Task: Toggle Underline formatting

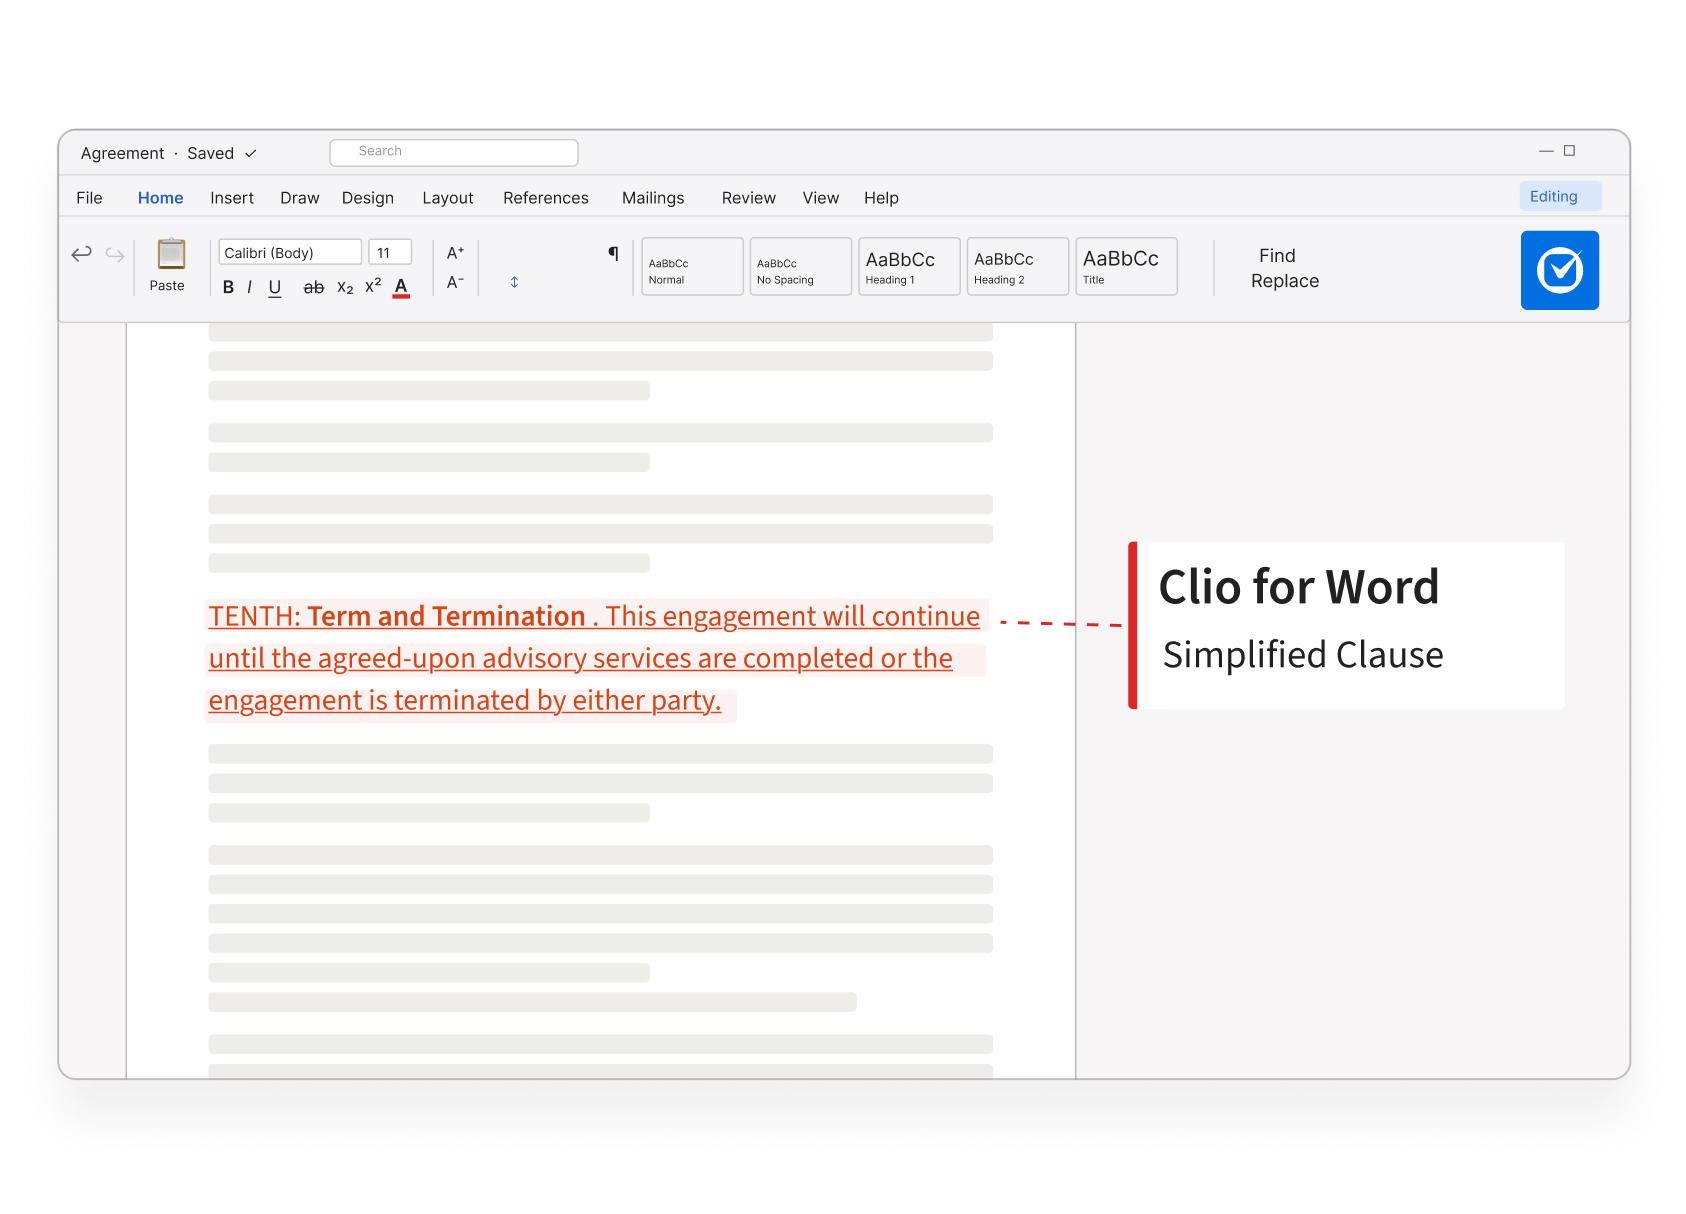Action: click(x=275, y=288)
